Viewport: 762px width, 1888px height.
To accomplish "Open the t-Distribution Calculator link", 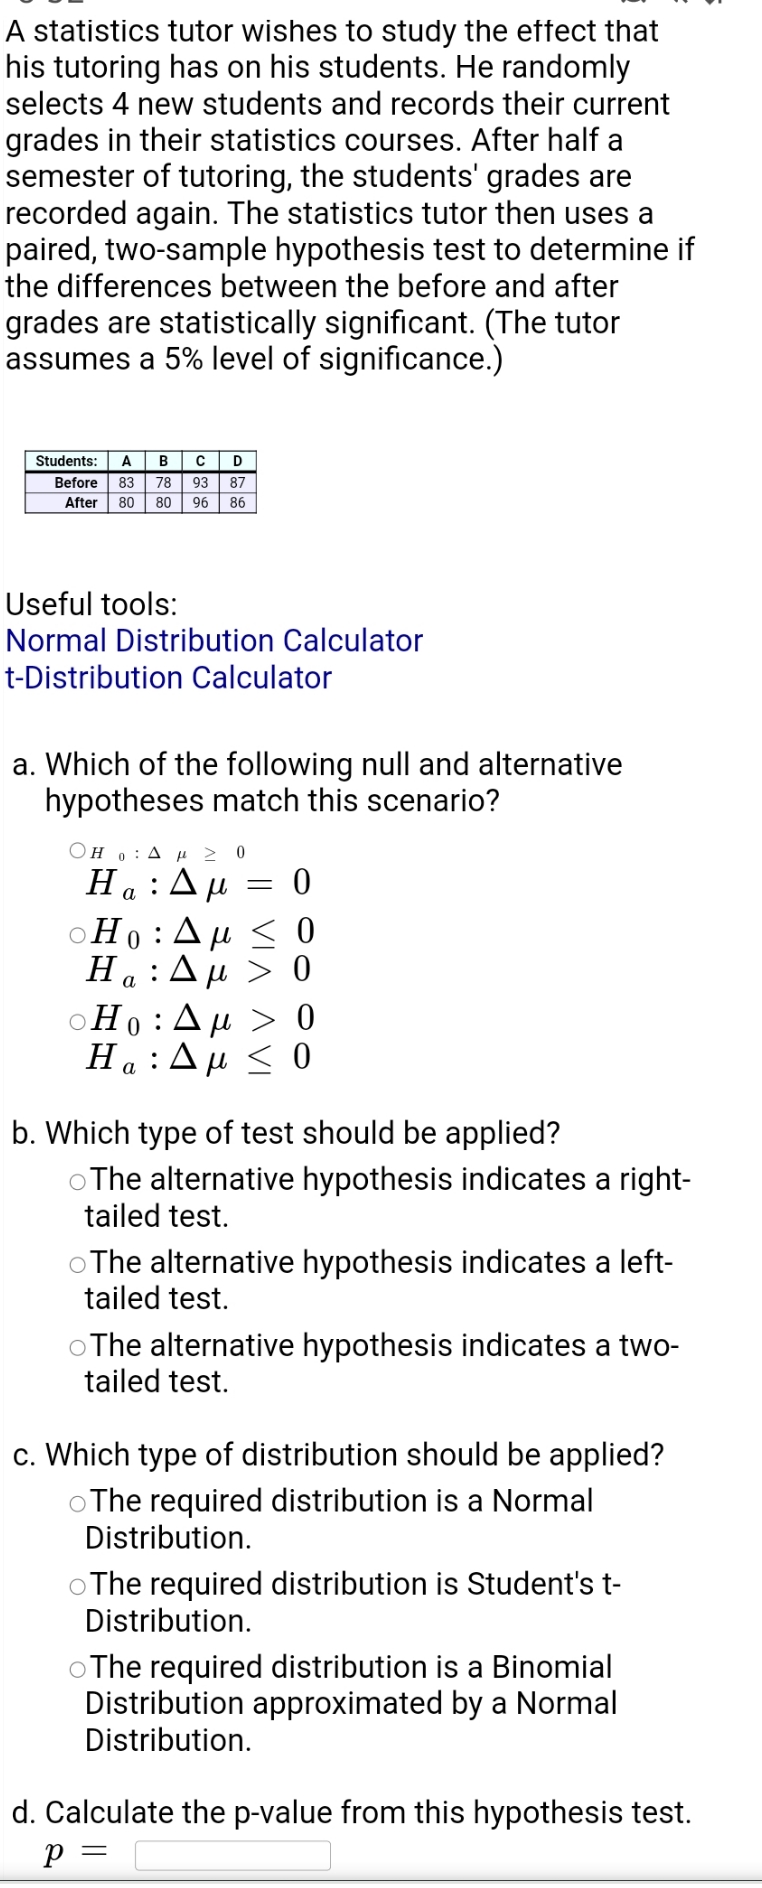I will tap(168, 678).
